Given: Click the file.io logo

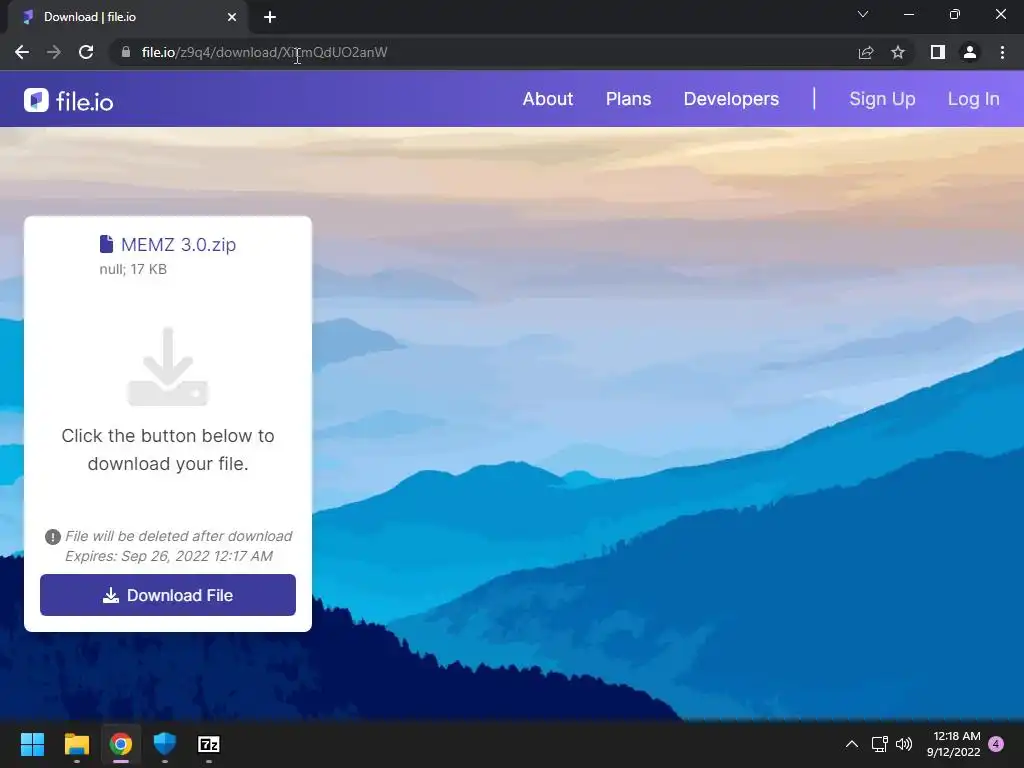Looking at the screenshot, I should pyautogui.click(x=69, y=101).
